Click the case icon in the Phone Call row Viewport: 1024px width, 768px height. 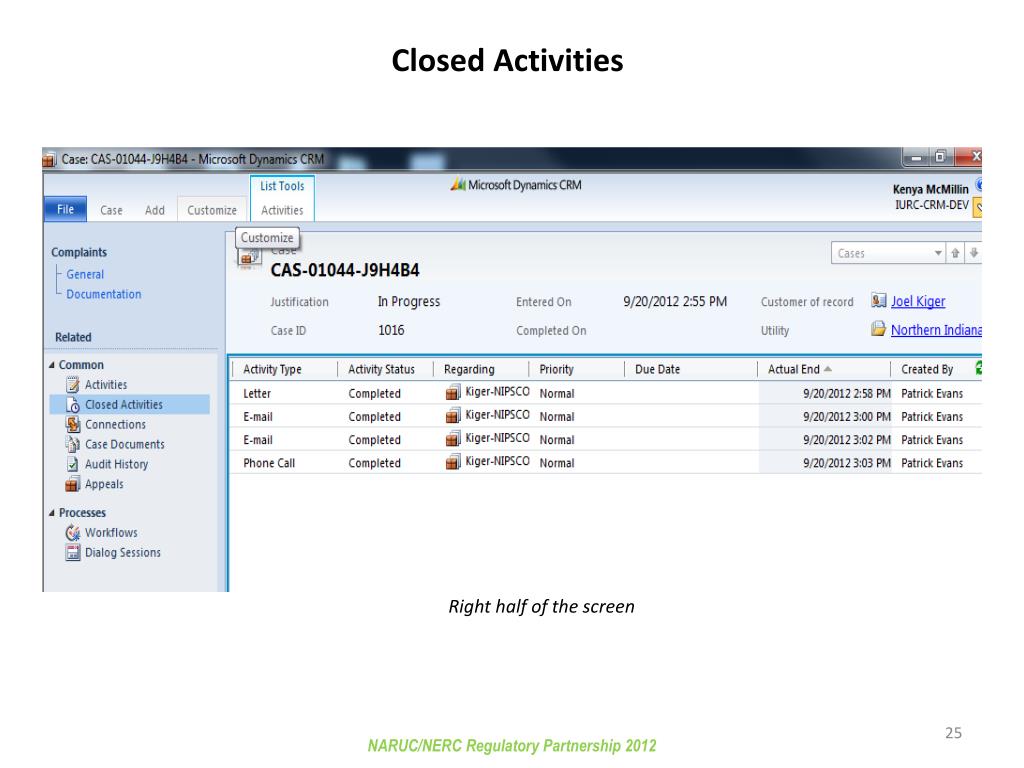tap(453, 462)
